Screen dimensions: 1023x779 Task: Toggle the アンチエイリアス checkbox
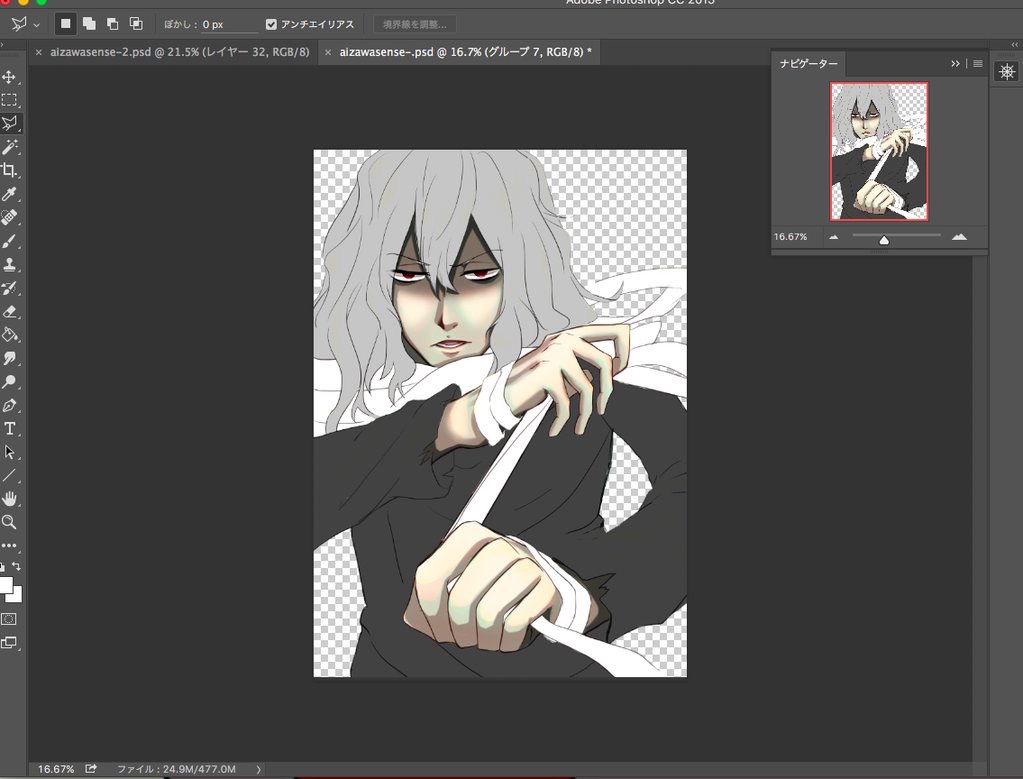tap(272, 24)
